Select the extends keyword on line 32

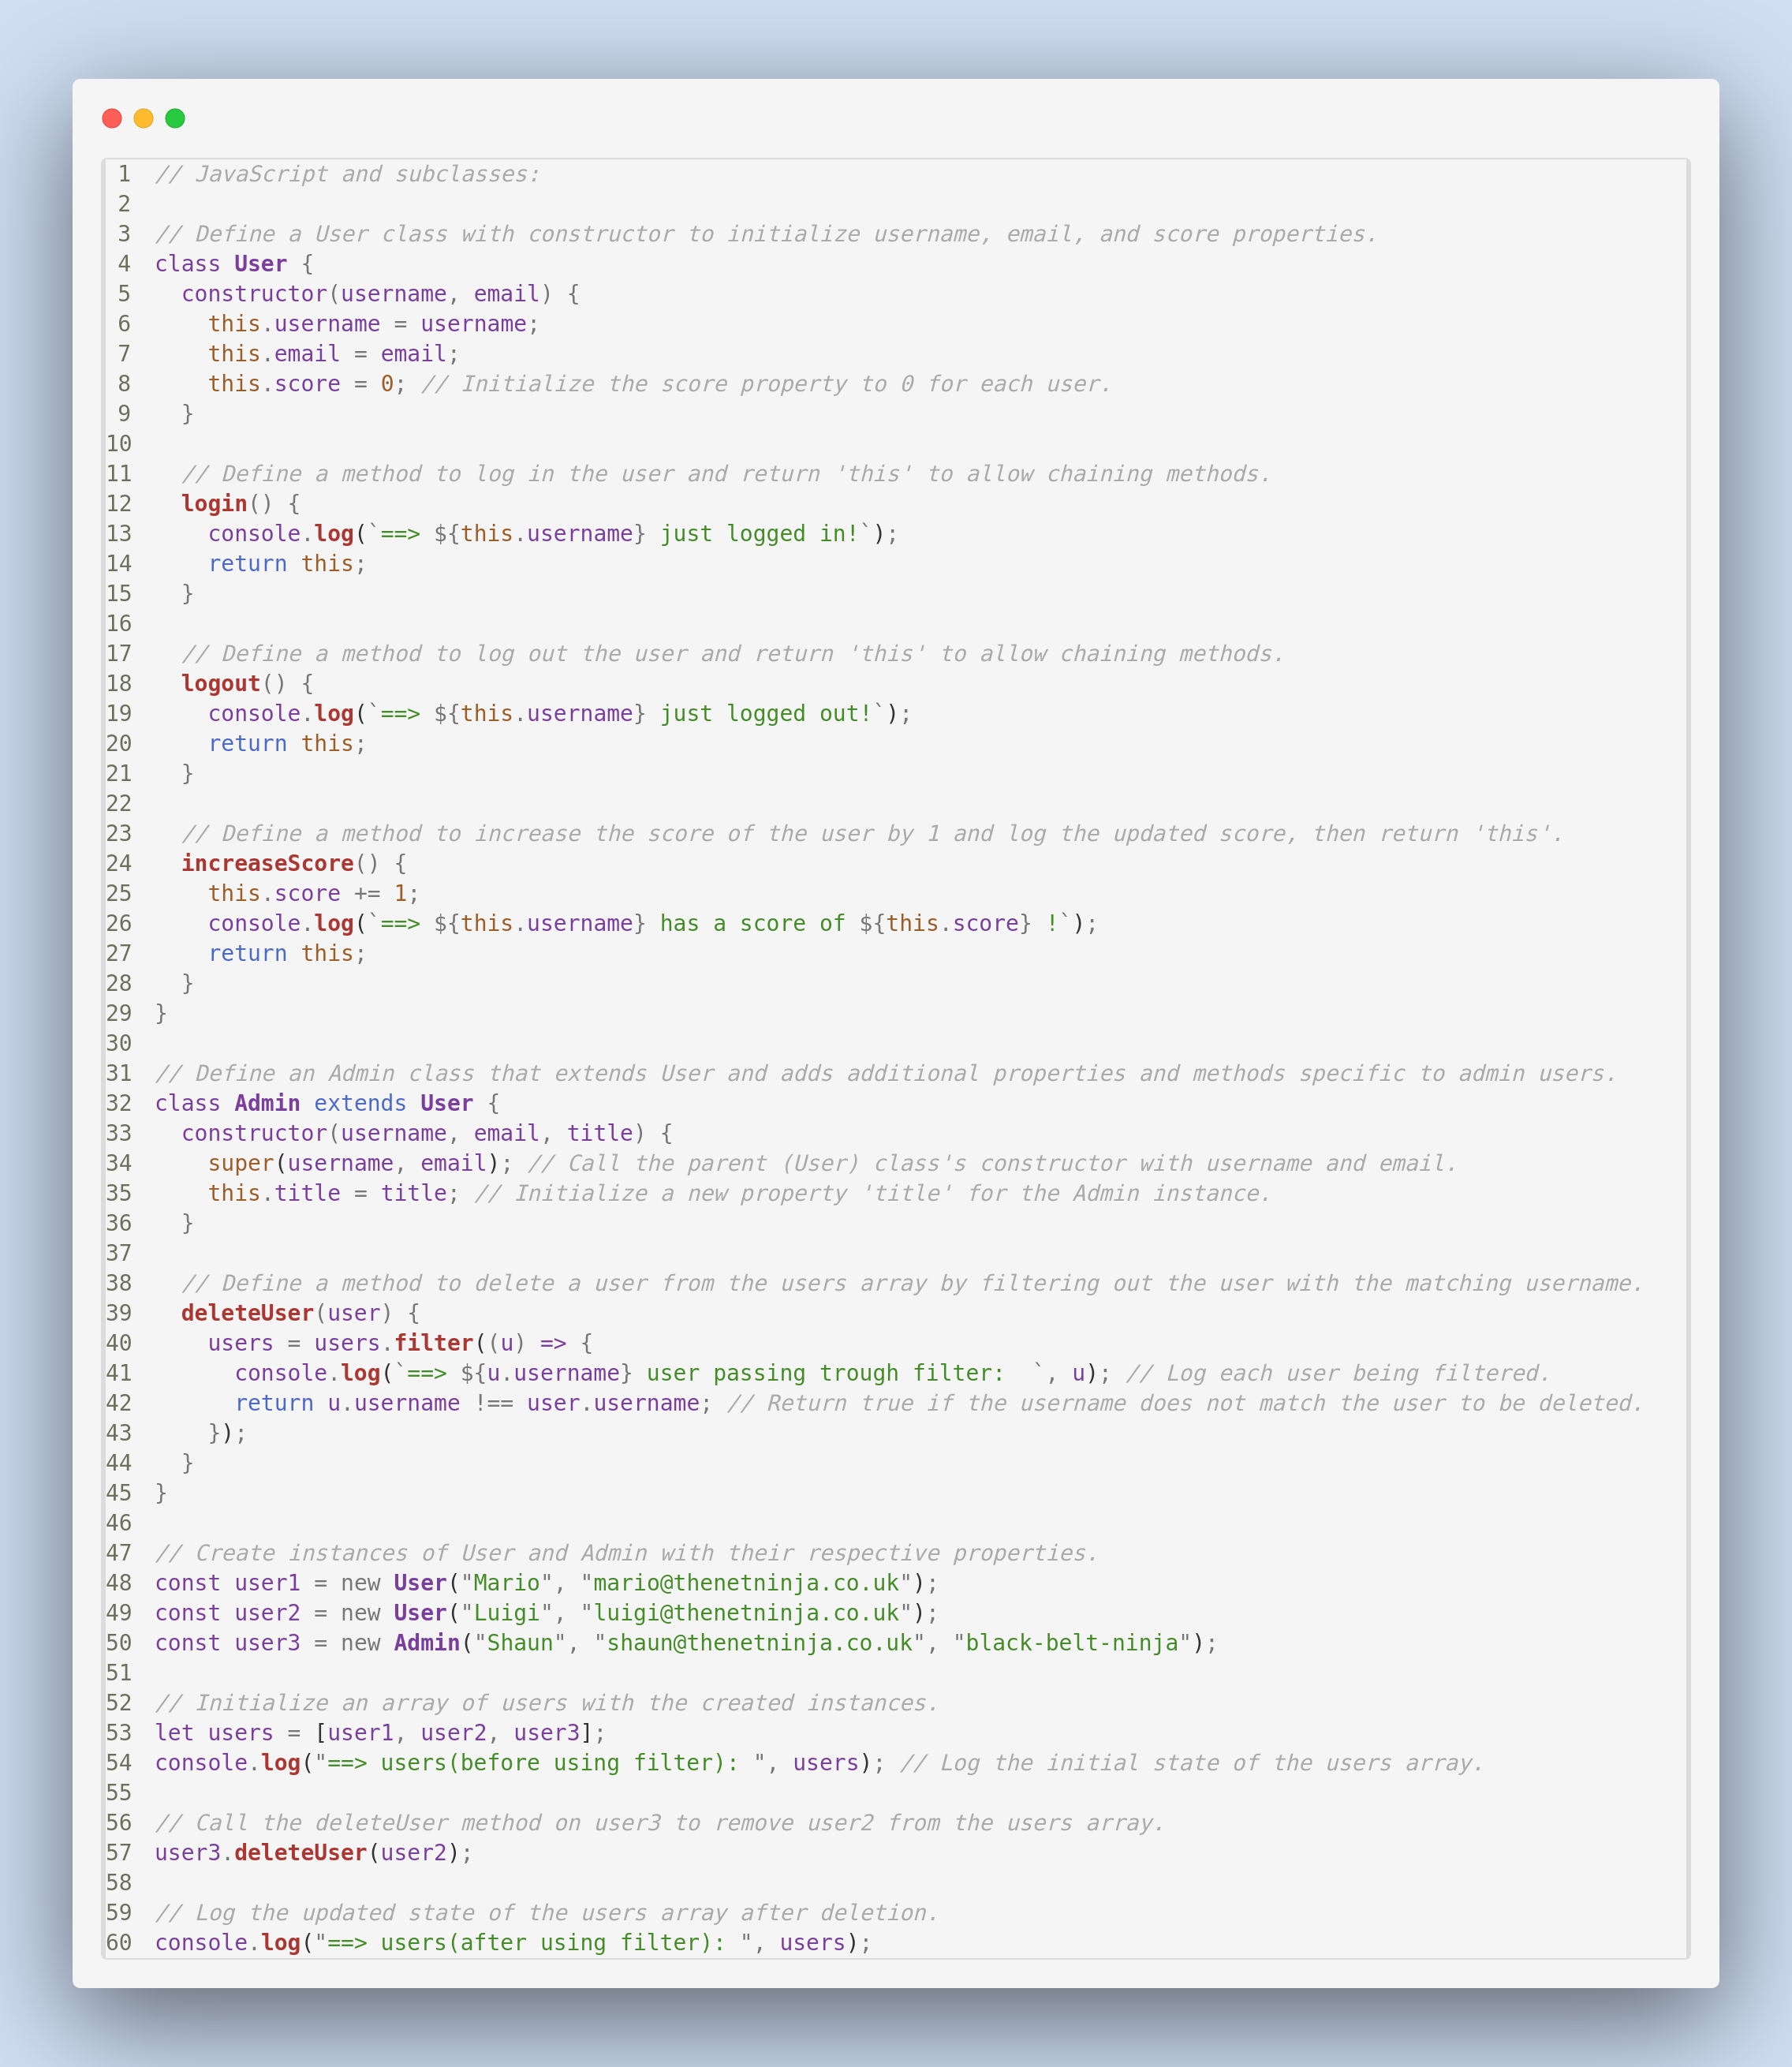point(359,1103)
